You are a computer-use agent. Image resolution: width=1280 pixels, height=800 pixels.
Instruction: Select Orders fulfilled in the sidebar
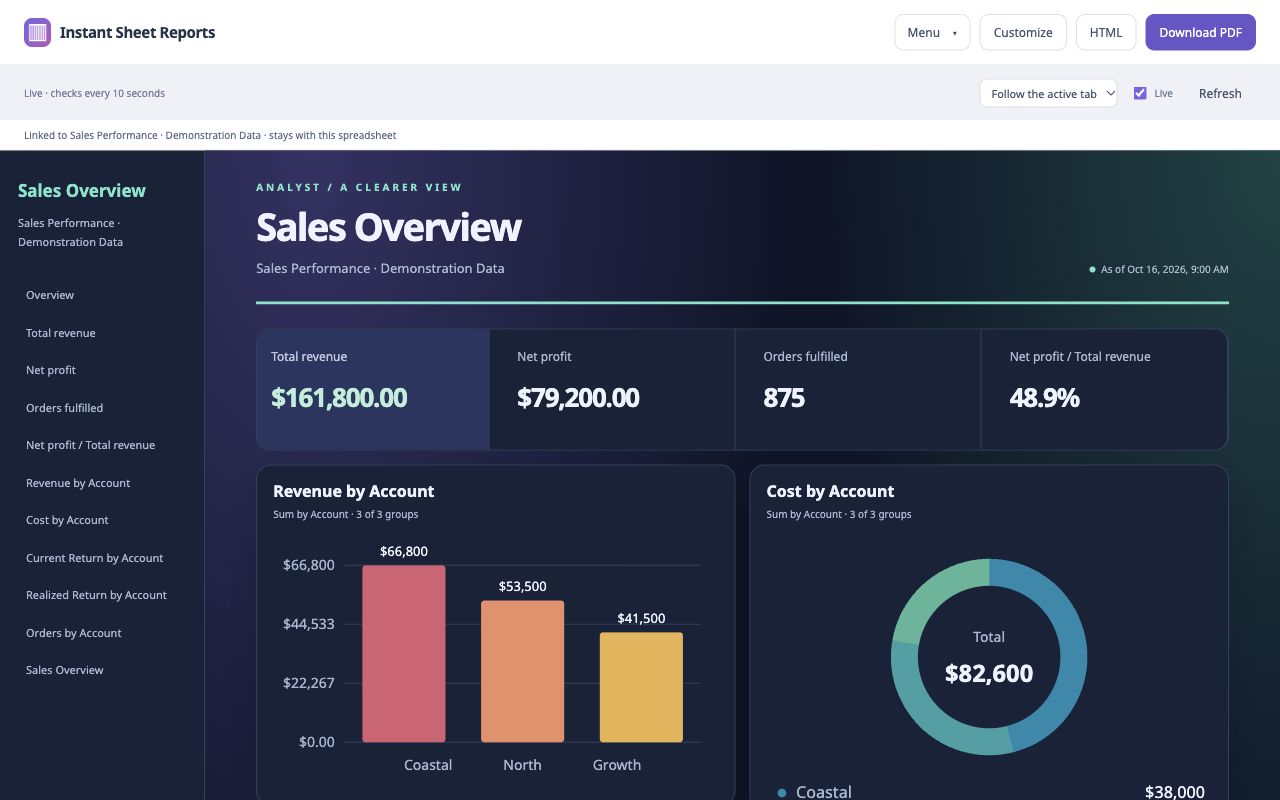(x=64, y=408)
